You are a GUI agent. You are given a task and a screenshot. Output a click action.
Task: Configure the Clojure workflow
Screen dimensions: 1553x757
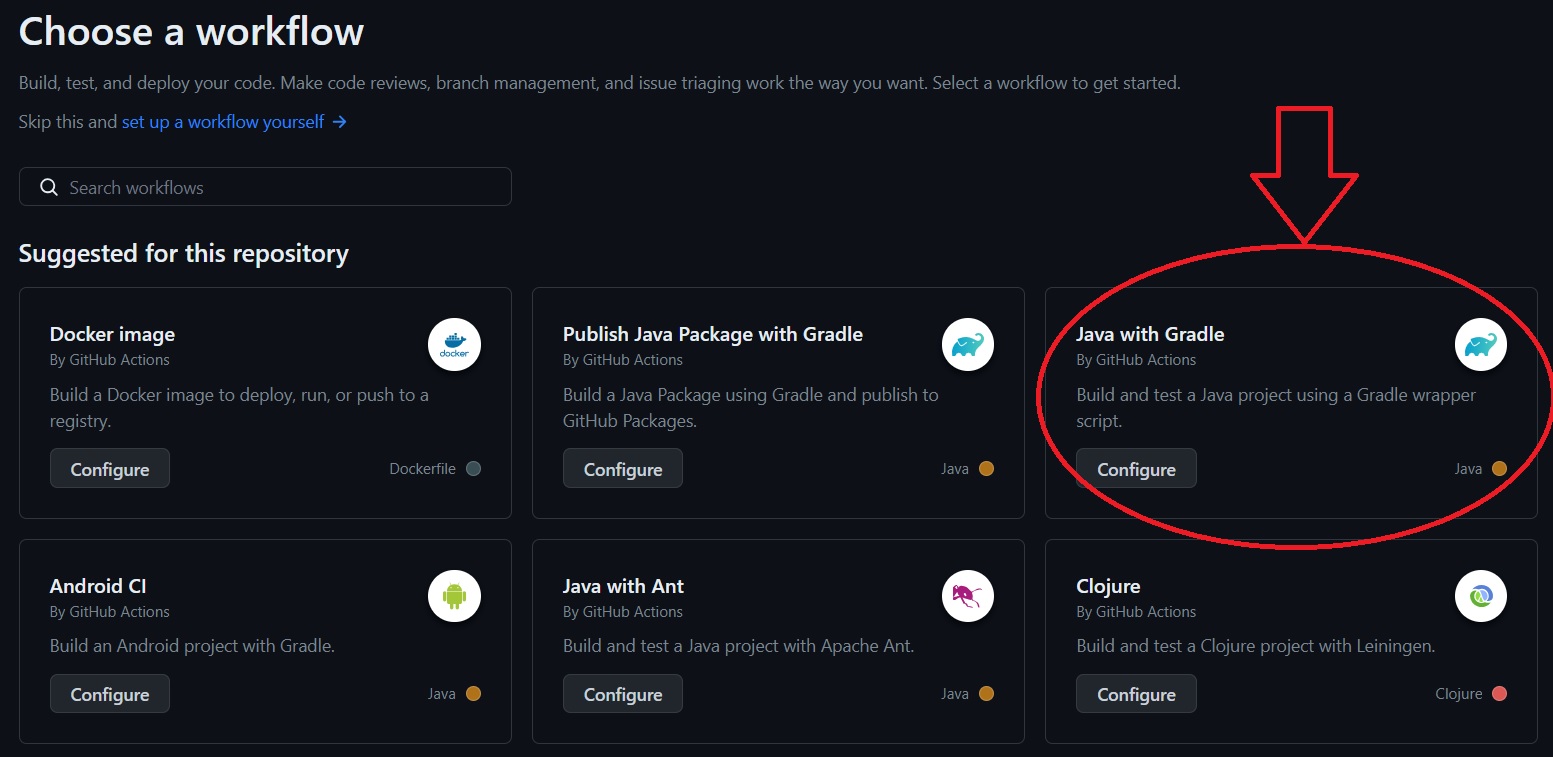coord(1136,693)
